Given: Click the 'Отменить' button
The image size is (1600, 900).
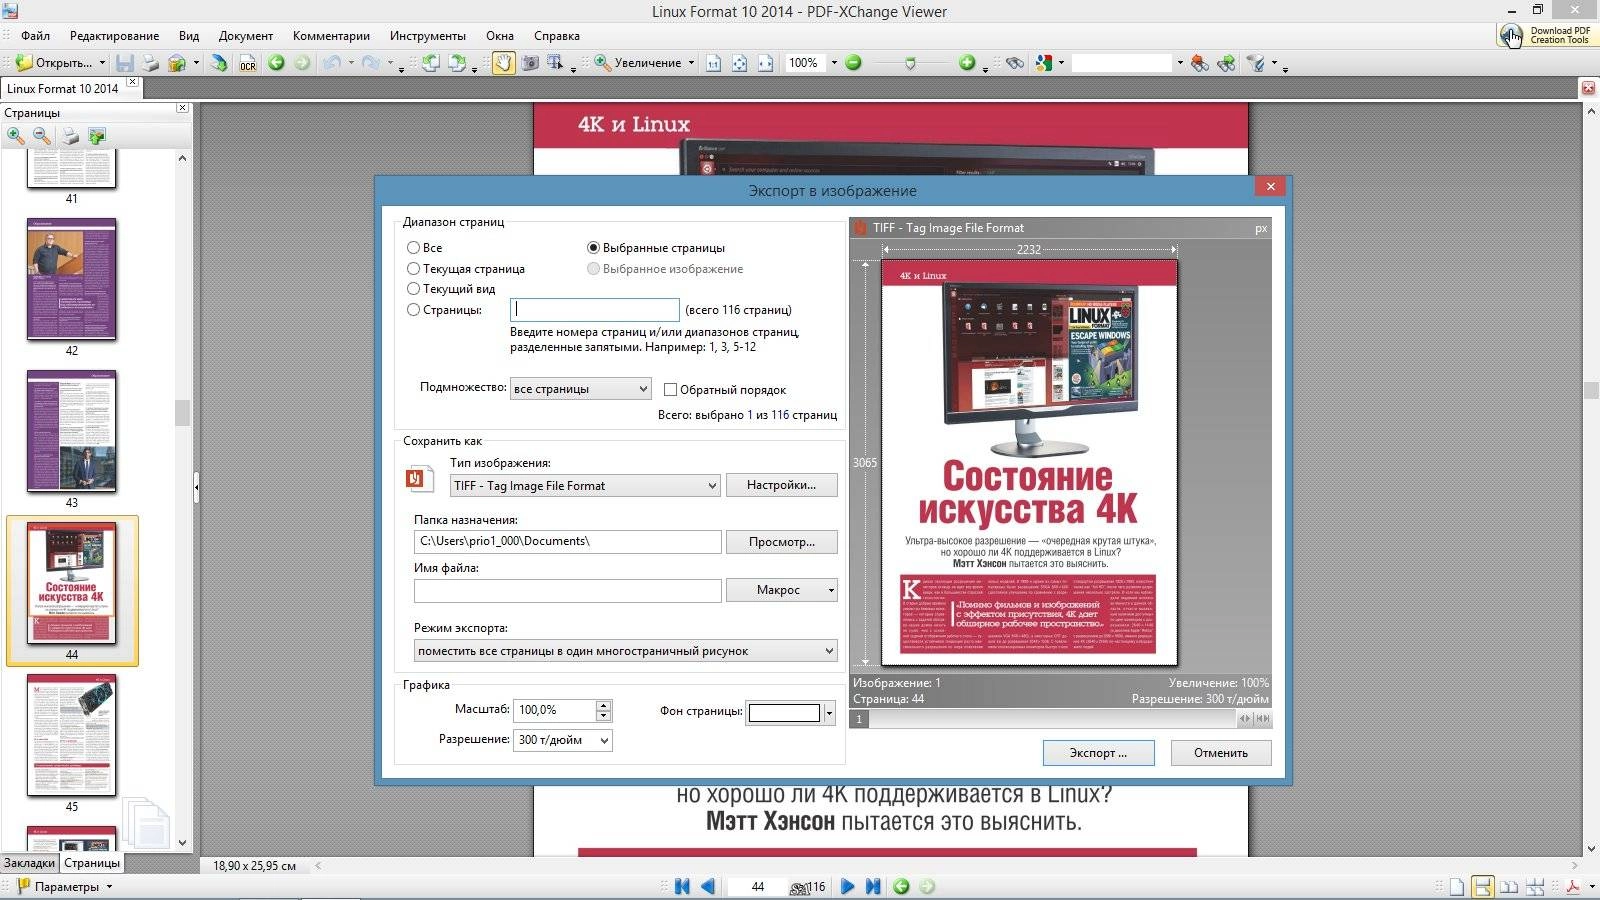Looking at the screenshot, I should [1220, 752].
